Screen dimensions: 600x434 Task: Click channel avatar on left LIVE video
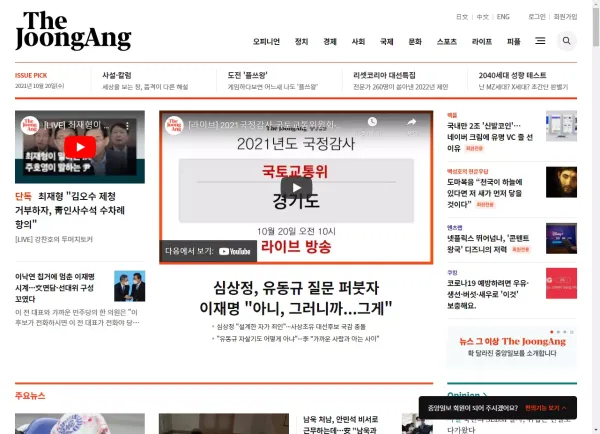(30, 125)
